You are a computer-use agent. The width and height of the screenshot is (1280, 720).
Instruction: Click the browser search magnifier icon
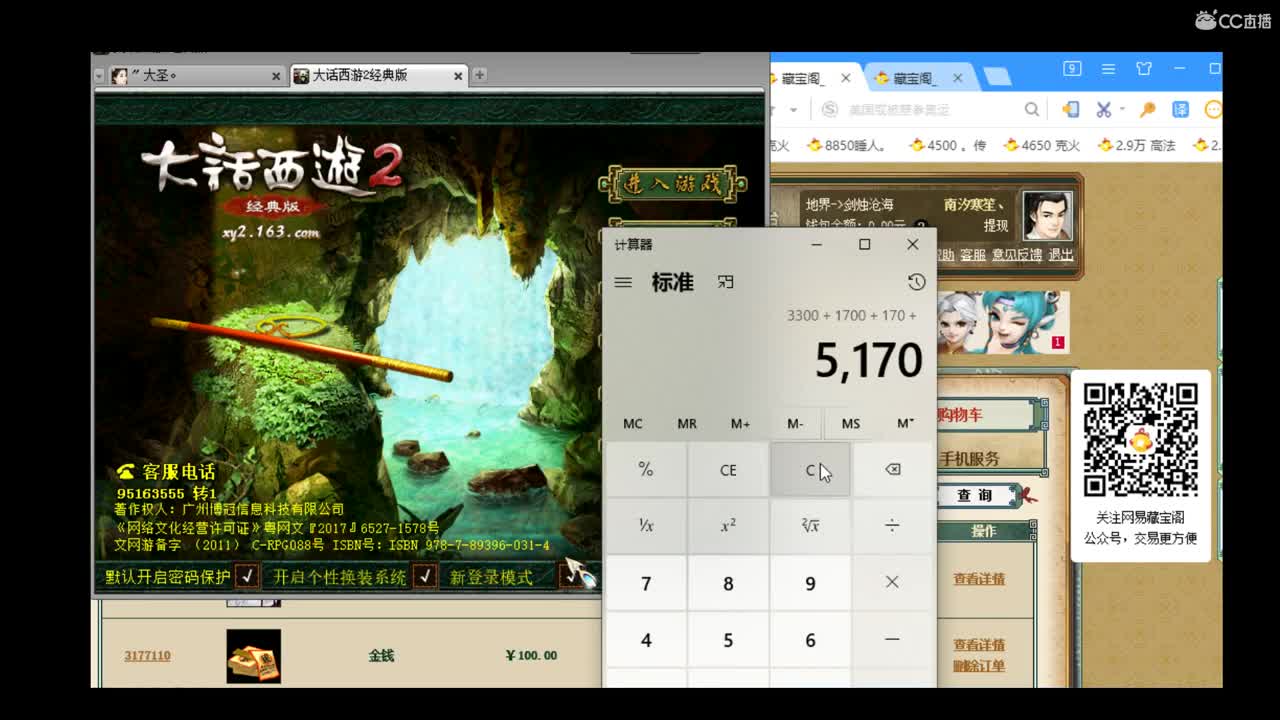point(1032,109)
